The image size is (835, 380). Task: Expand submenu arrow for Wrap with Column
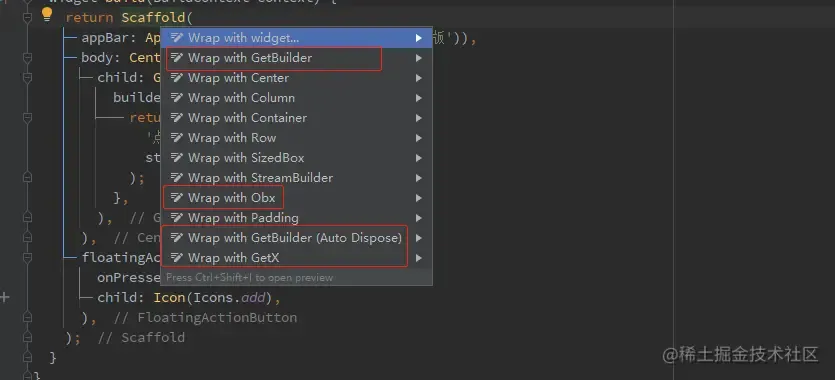point(419,98)
